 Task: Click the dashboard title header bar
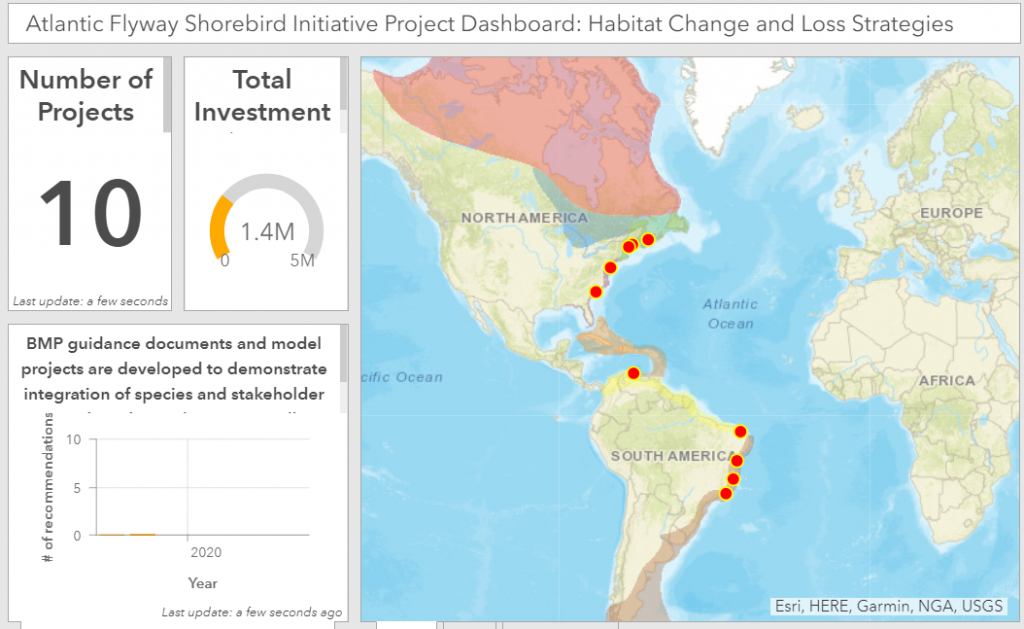[514, 24]
